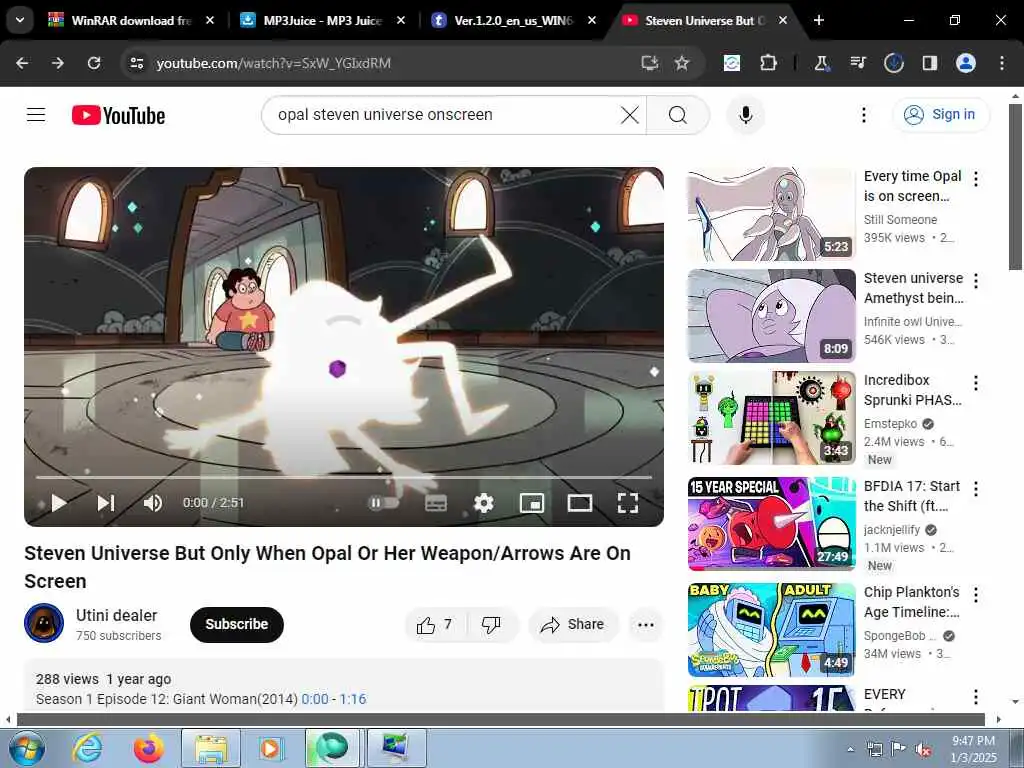Search with voice microphone
The width and height of the screenshot is (1024, 768).
pyautogui.click(x=746, y=115)
